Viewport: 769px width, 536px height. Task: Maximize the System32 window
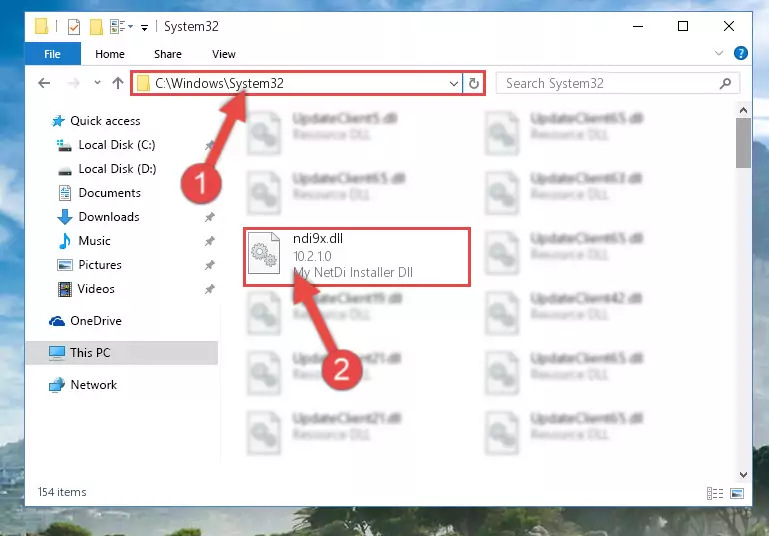click(683, 26)
